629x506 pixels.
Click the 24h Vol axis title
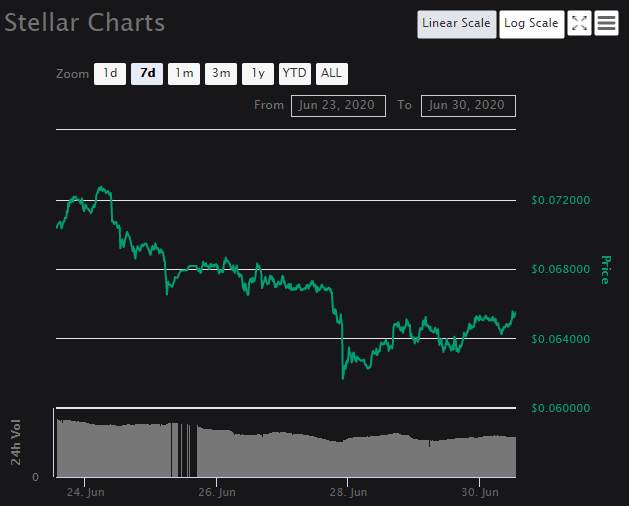click(16, 442)
